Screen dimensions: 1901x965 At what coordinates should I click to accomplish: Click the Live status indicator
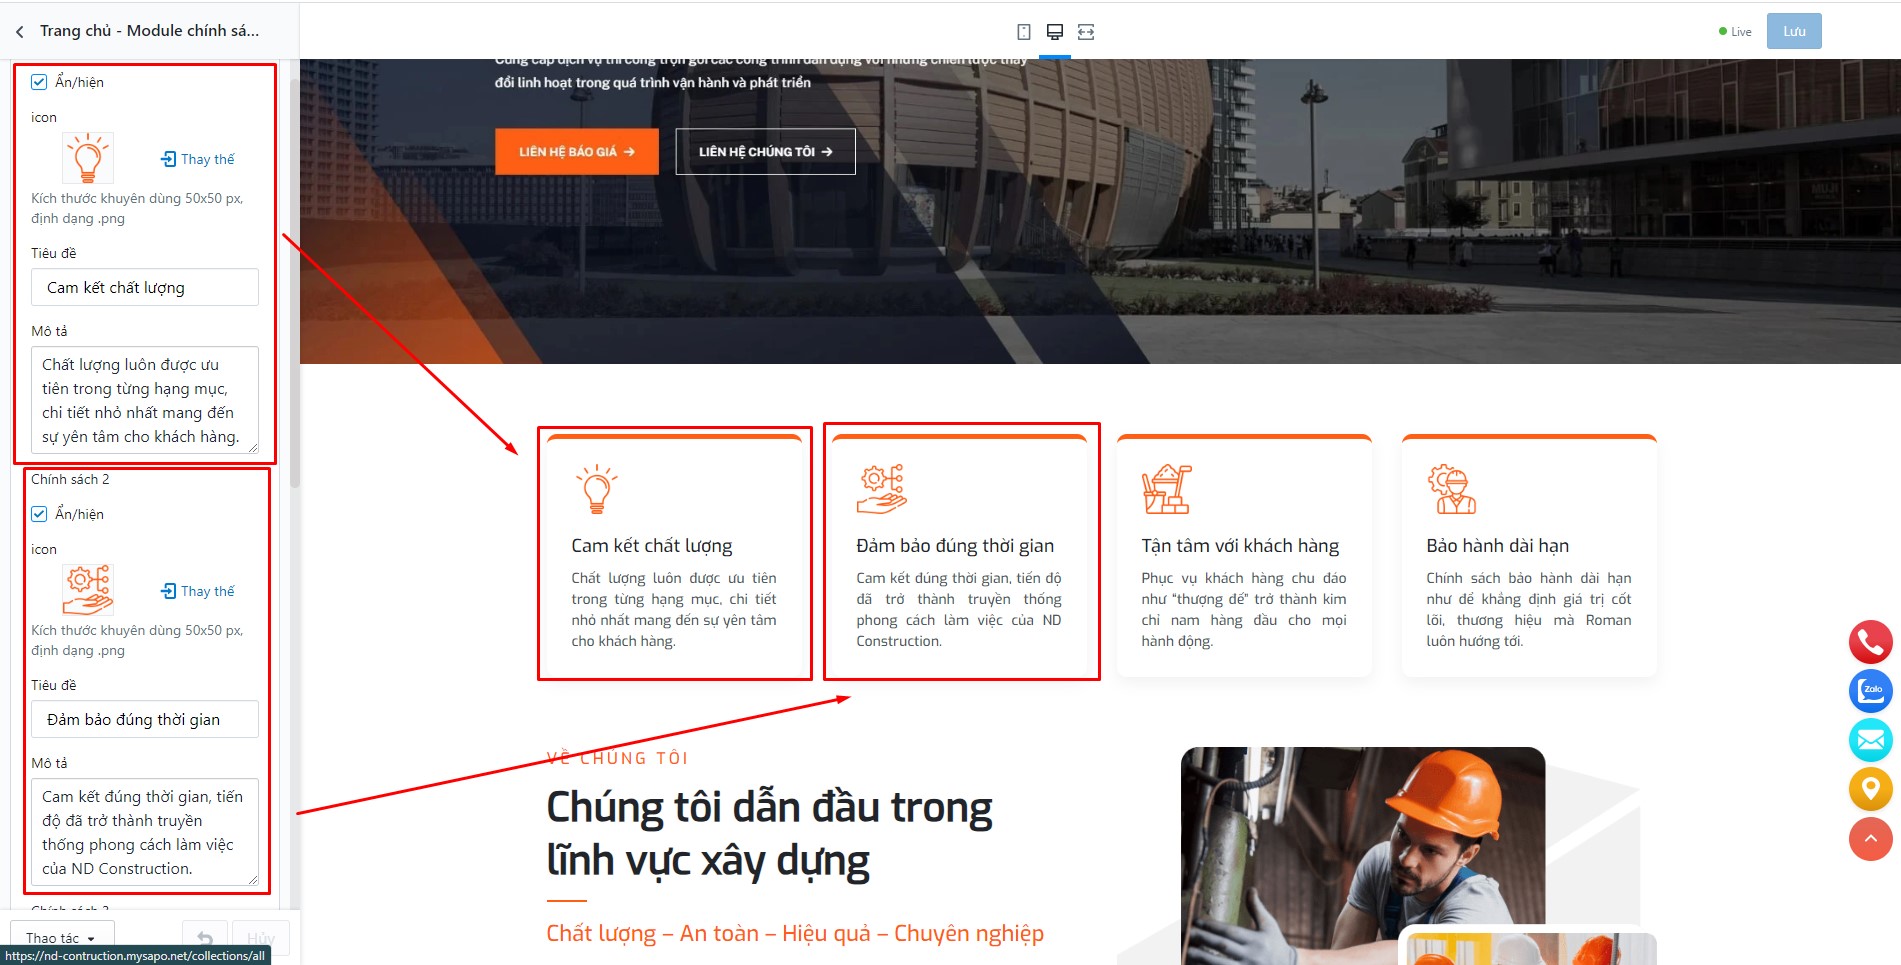pos(1735,32)
